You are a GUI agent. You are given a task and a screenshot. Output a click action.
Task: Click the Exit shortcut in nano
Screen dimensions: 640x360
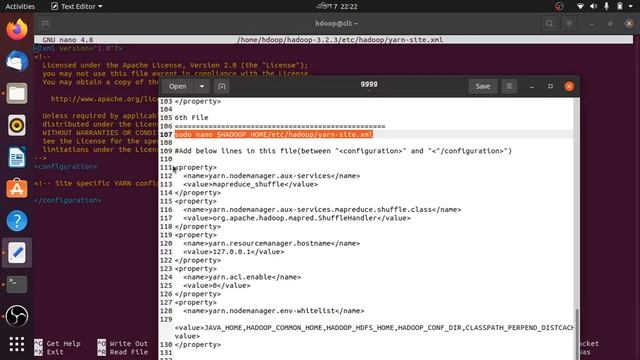pos(49,352)
